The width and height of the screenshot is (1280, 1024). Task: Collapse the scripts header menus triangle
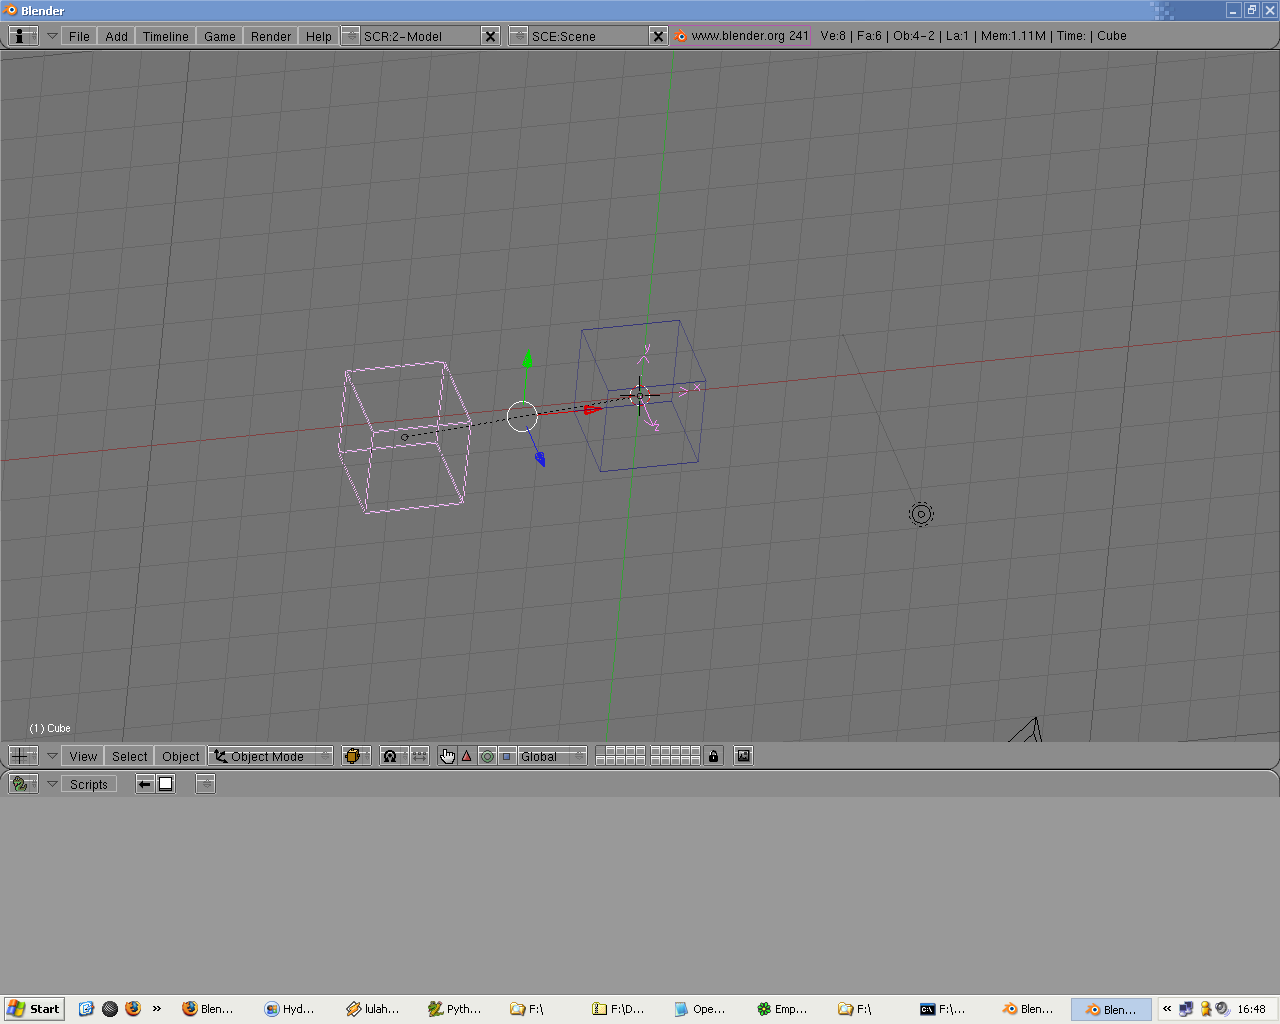point(52,784)
